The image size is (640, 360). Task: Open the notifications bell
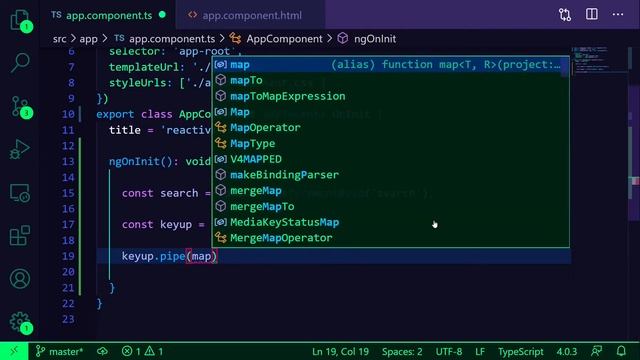coord(621,351)
